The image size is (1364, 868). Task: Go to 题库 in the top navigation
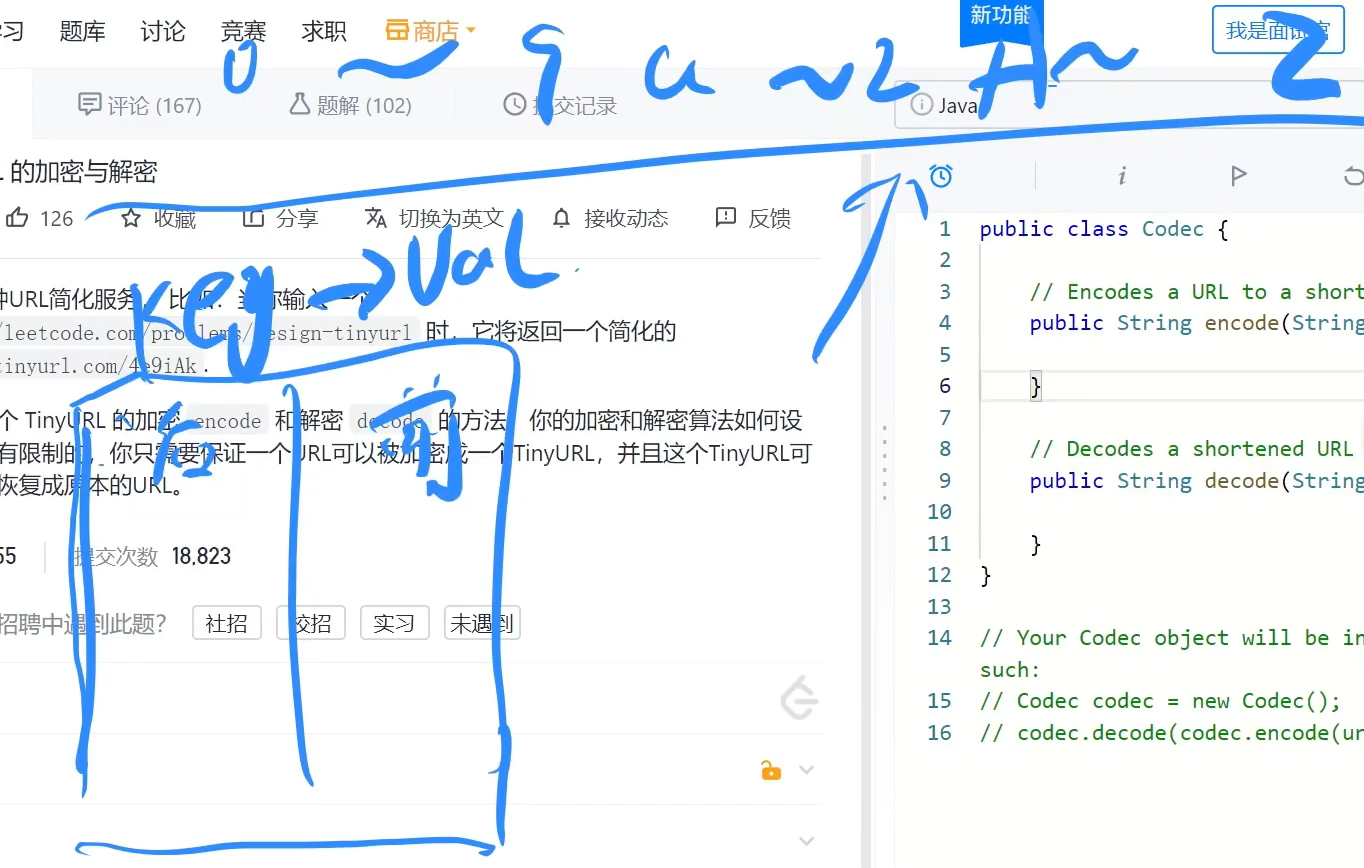tap(82, 31)
